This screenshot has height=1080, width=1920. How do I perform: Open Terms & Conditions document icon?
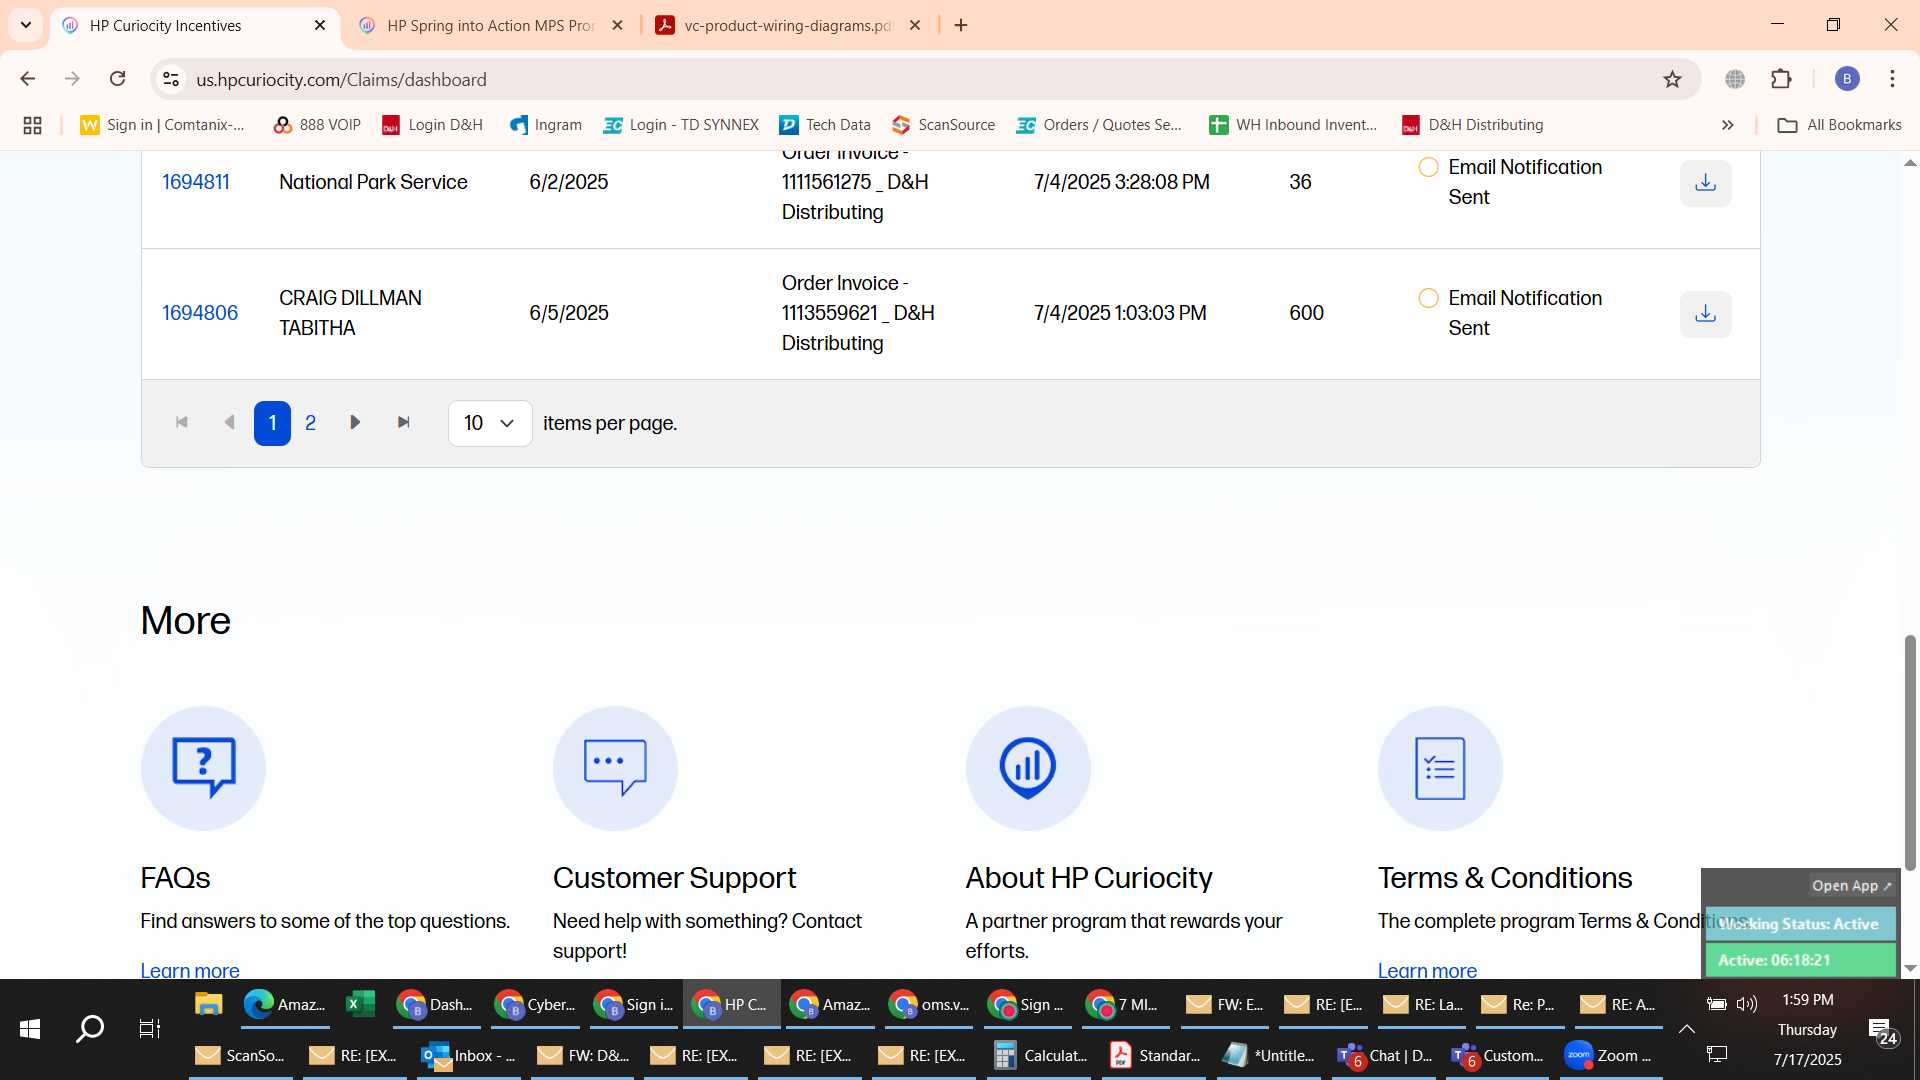1440,768
